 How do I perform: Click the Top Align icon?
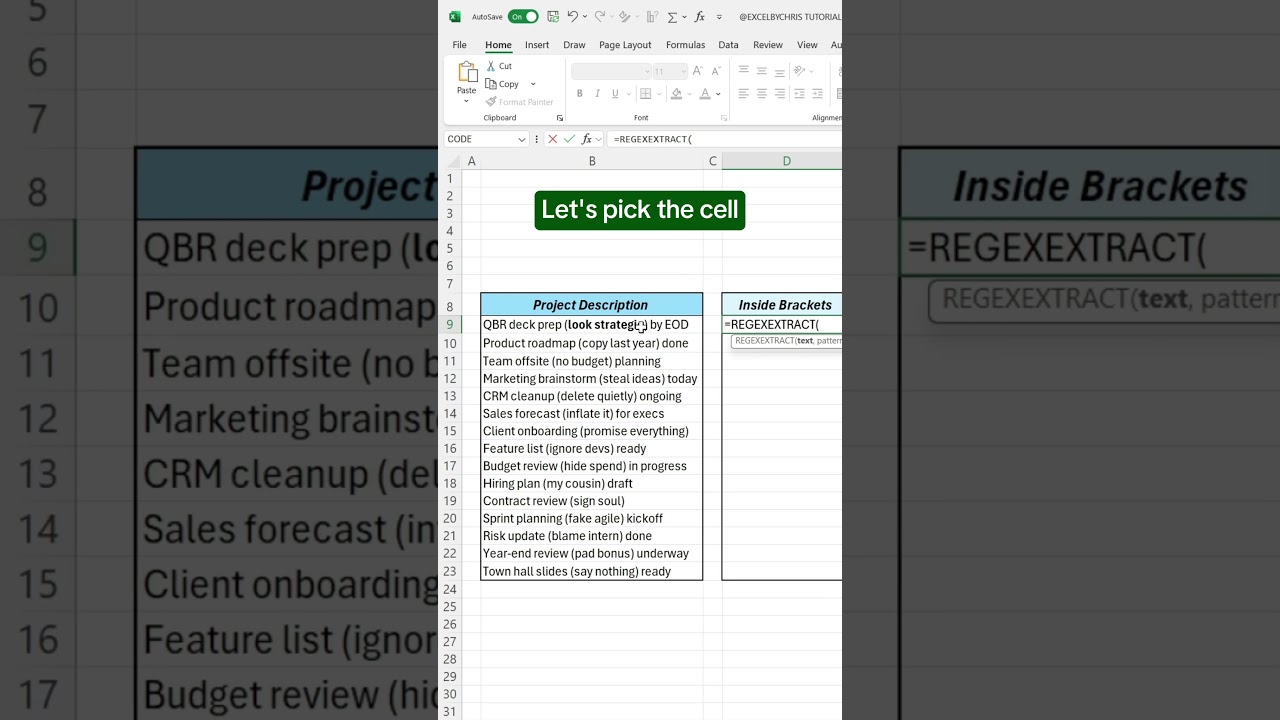coord(743,71)
